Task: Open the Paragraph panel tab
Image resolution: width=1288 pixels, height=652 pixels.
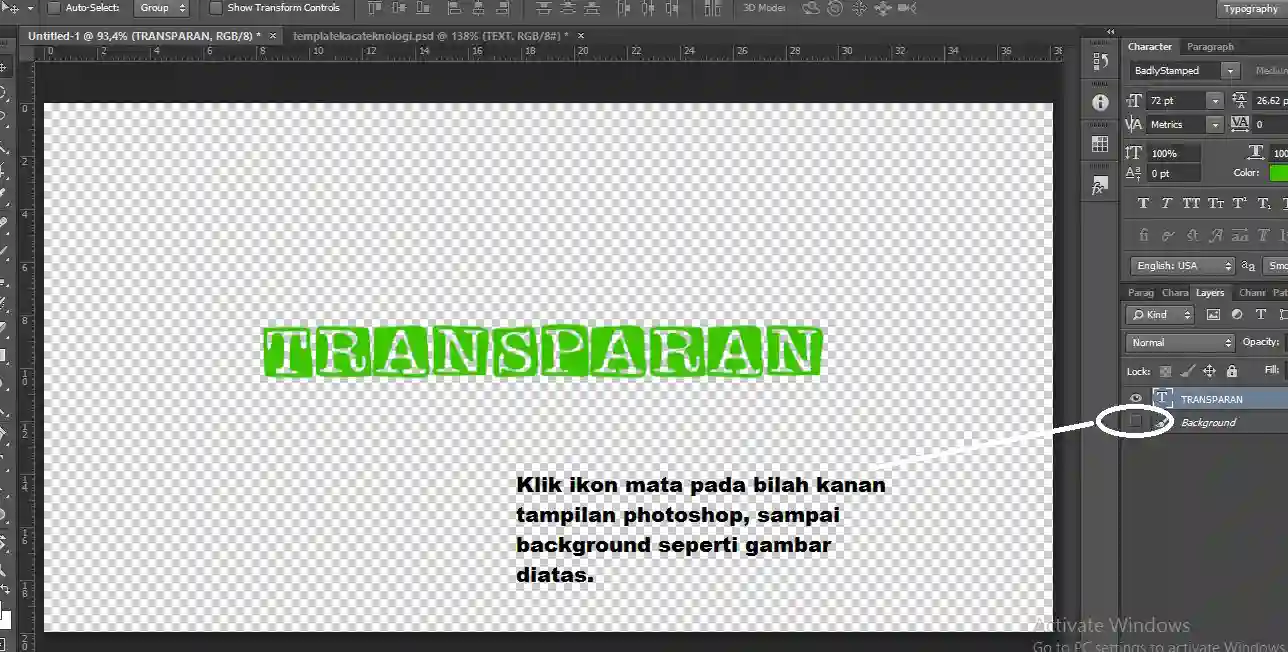Action: tap(1210, 47)
